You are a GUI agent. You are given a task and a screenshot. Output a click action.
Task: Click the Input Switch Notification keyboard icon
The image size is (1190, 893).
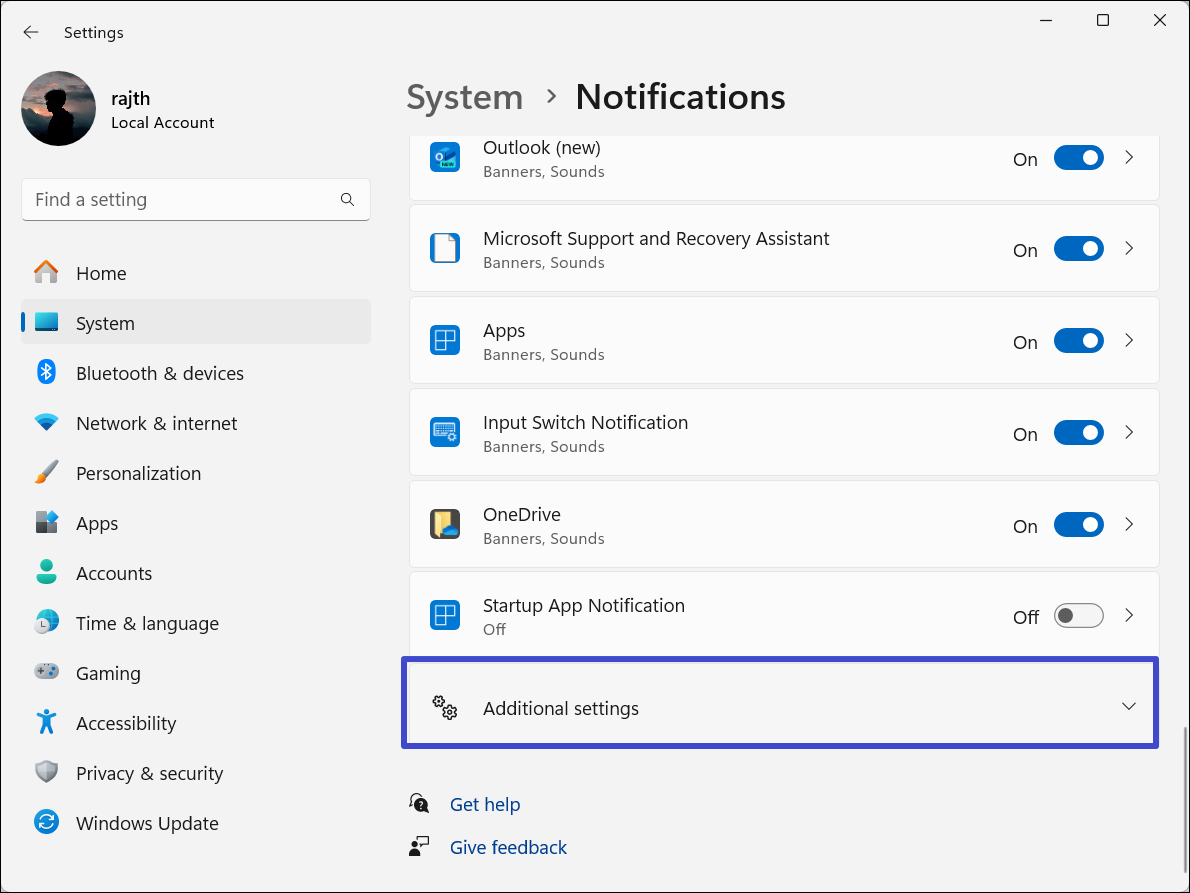coord(445,433)
